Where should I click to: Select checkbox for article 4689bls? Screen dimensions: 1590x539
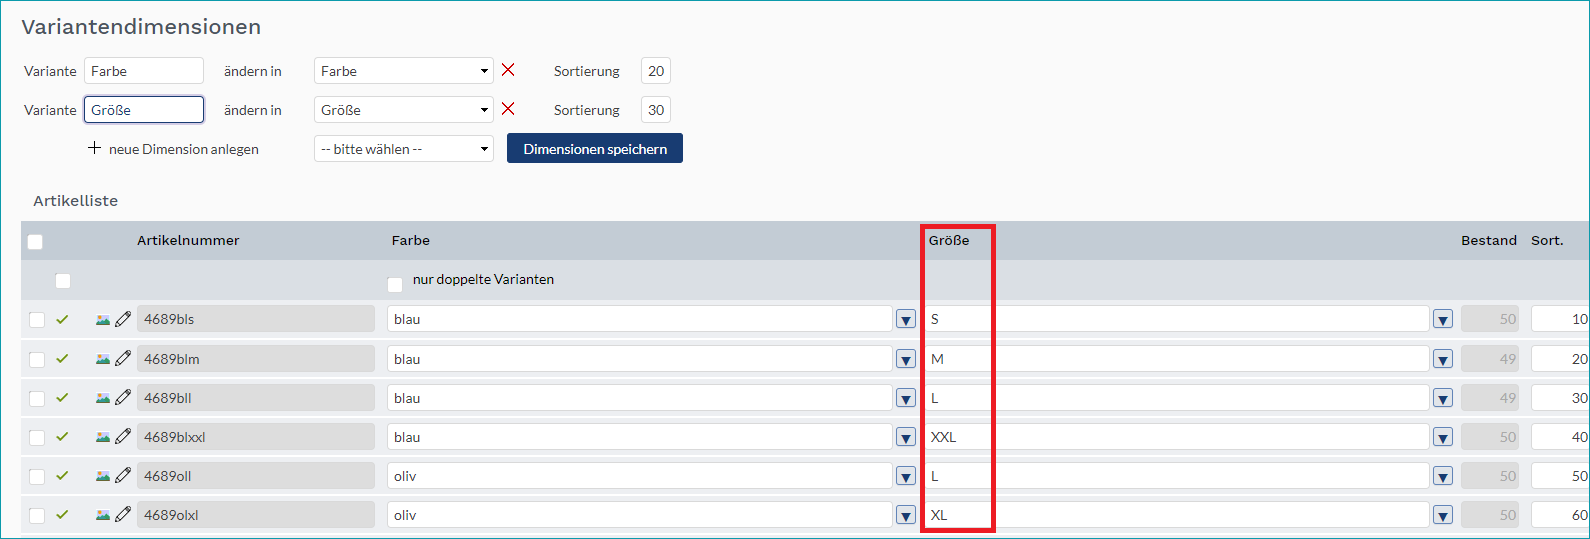[x=37, y=320]
